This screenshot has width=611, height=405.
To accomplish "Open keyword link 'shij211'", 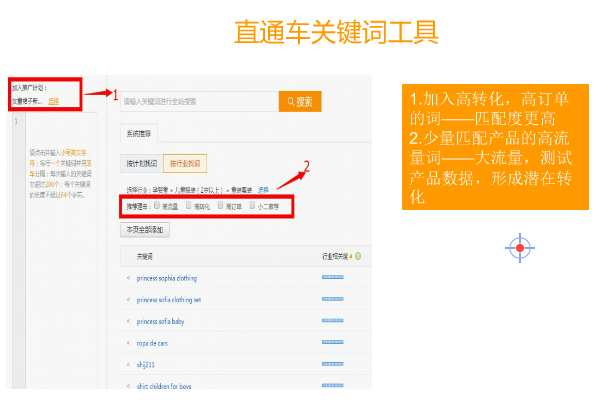I will (145, 364).
